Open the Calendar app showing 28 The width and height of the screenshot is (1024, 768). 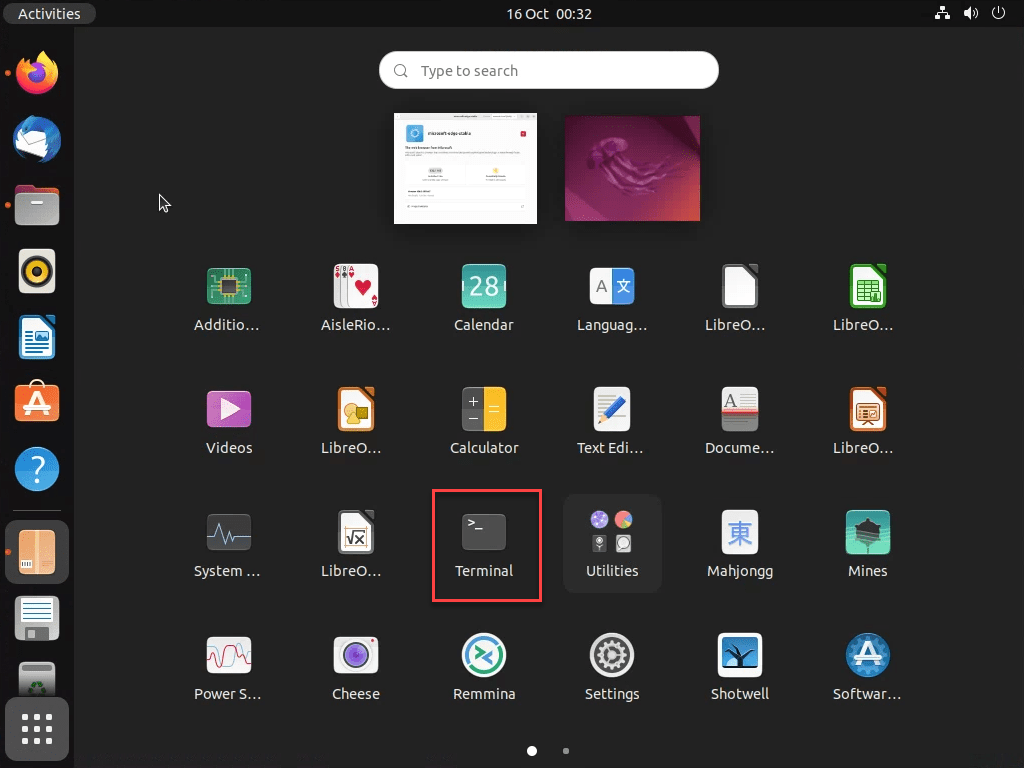pos(484,286)
